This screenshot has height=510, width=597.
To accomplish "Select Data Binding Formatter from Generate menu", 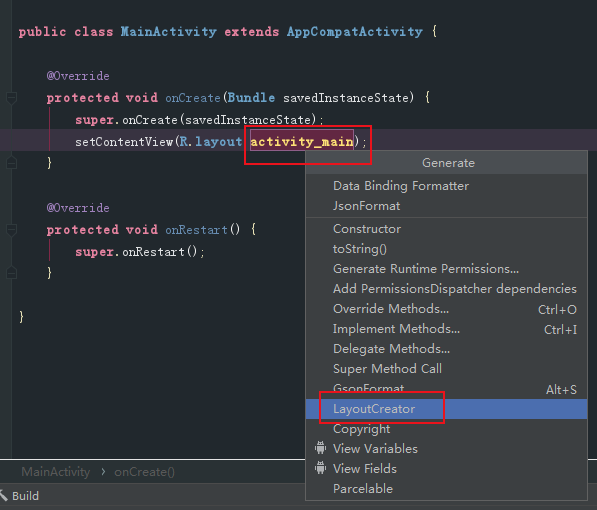I will tap(446, 186).
